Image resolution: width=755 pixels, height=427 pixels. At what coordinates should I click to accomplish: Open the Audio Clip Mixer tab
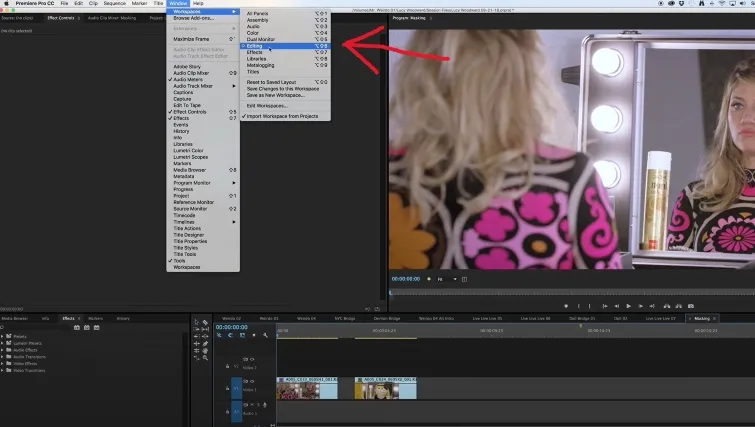tap(112, 18)
